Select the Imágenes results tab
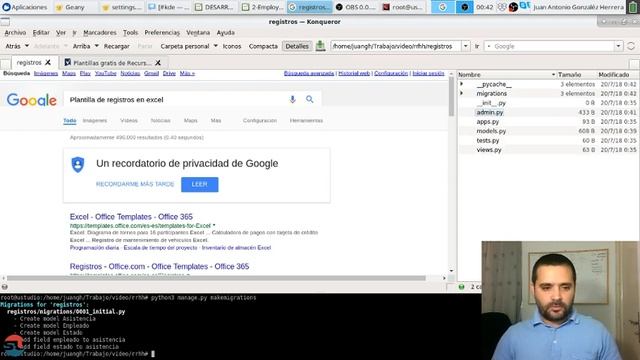The image size is (640, 360). point(95,121)
